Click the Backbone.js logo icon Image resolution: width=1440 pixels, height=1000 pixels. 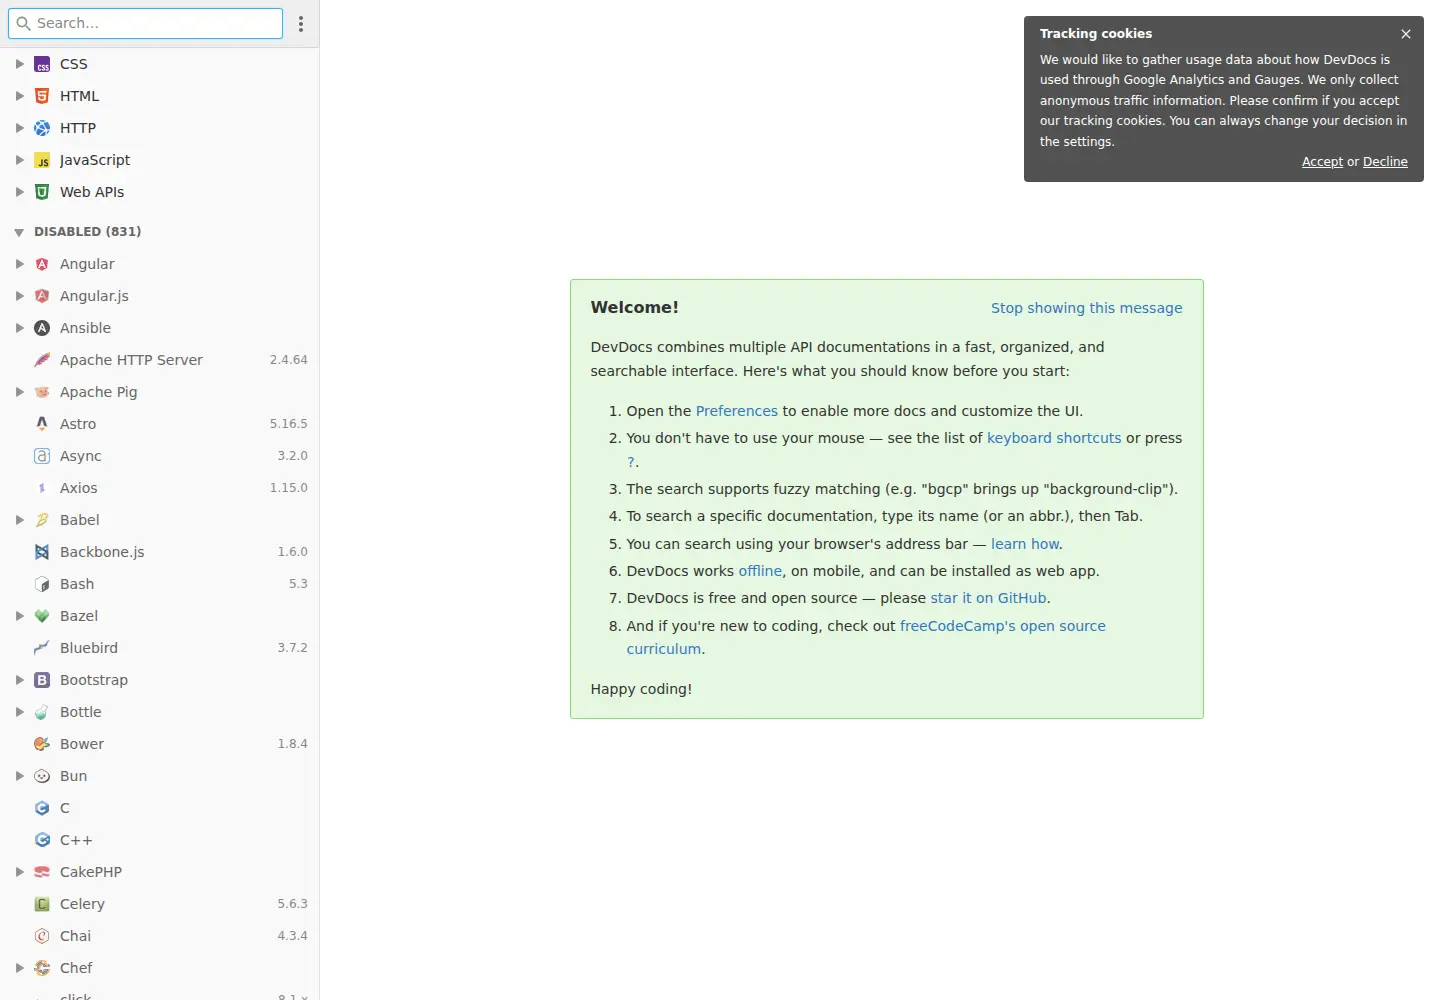click(42, 552)
